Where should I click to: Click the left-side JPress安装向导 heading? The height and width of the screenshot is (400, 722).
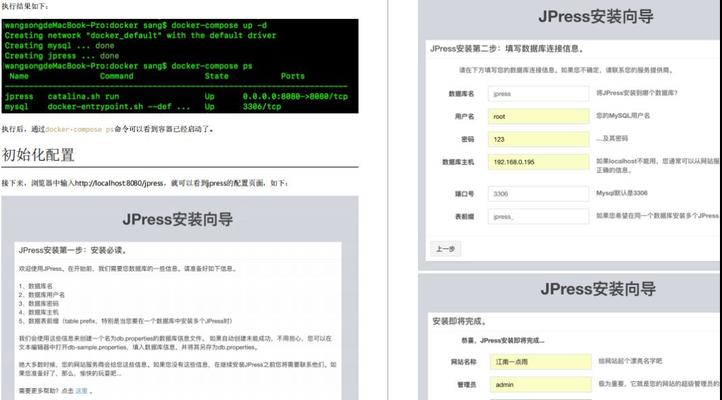(178, 219)
